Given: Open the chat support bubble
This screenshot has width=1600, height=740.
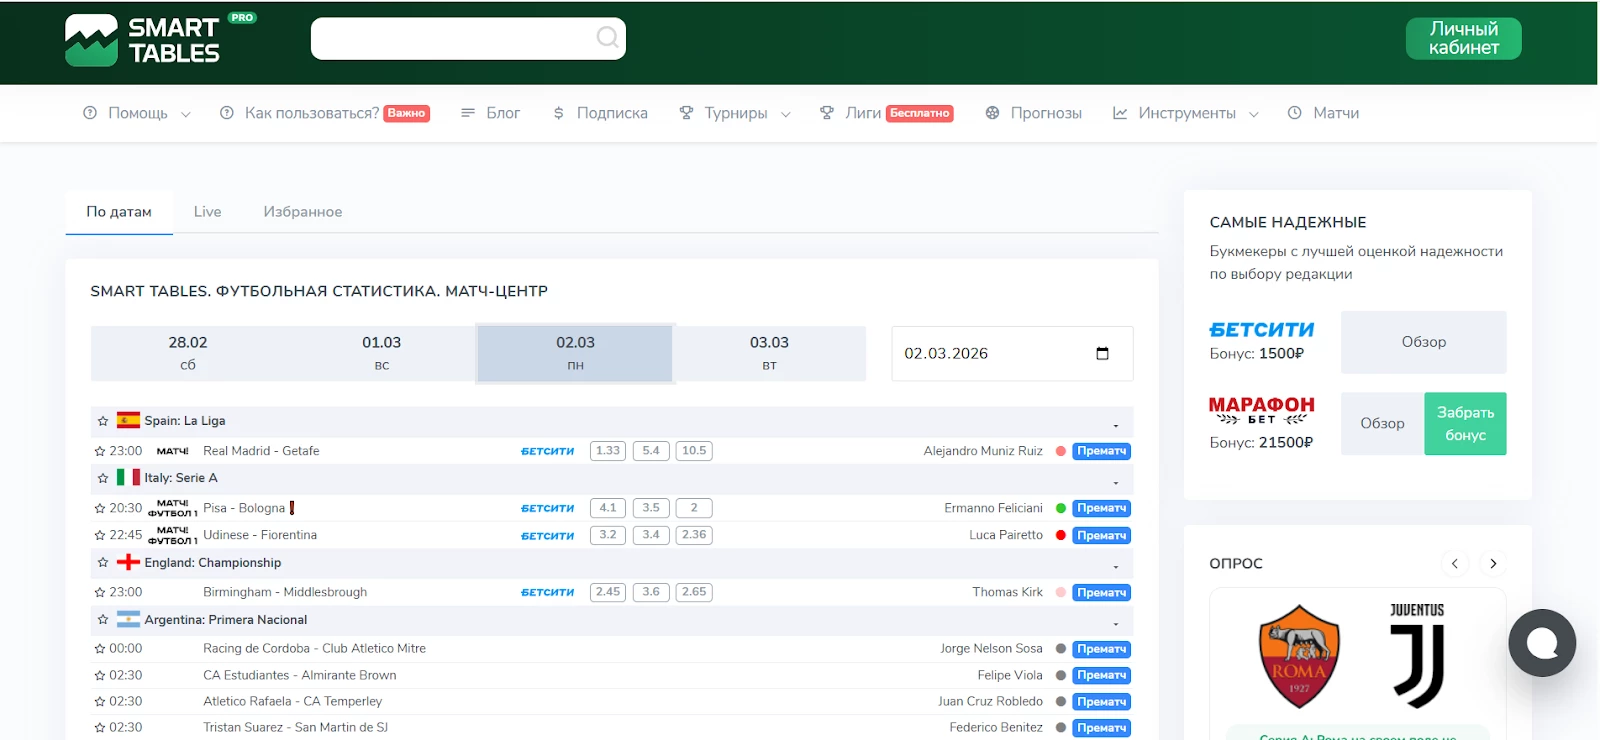Looking at the screenshot, I should [1542, 643].
